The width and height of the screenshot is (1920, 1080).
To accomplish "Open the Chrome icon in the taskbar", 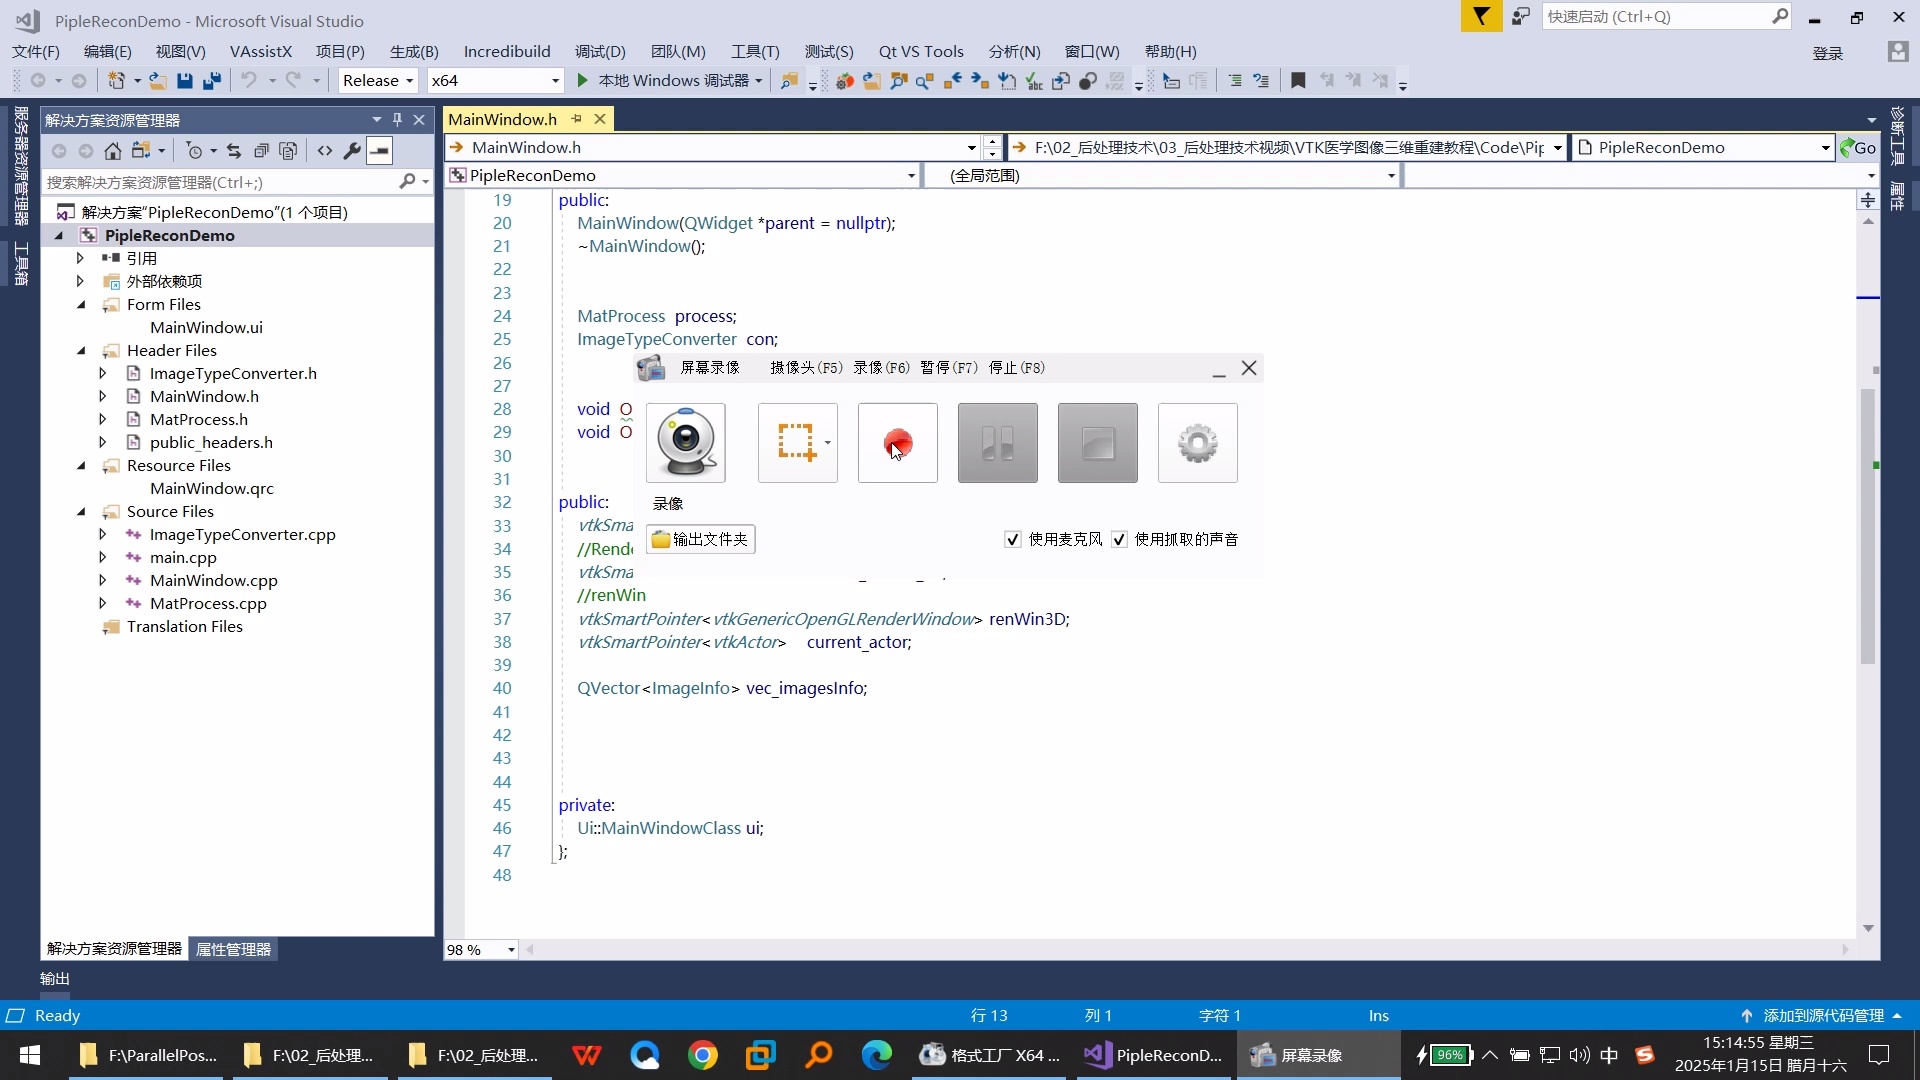I will pyautogui.click(x=703, y=1055).
